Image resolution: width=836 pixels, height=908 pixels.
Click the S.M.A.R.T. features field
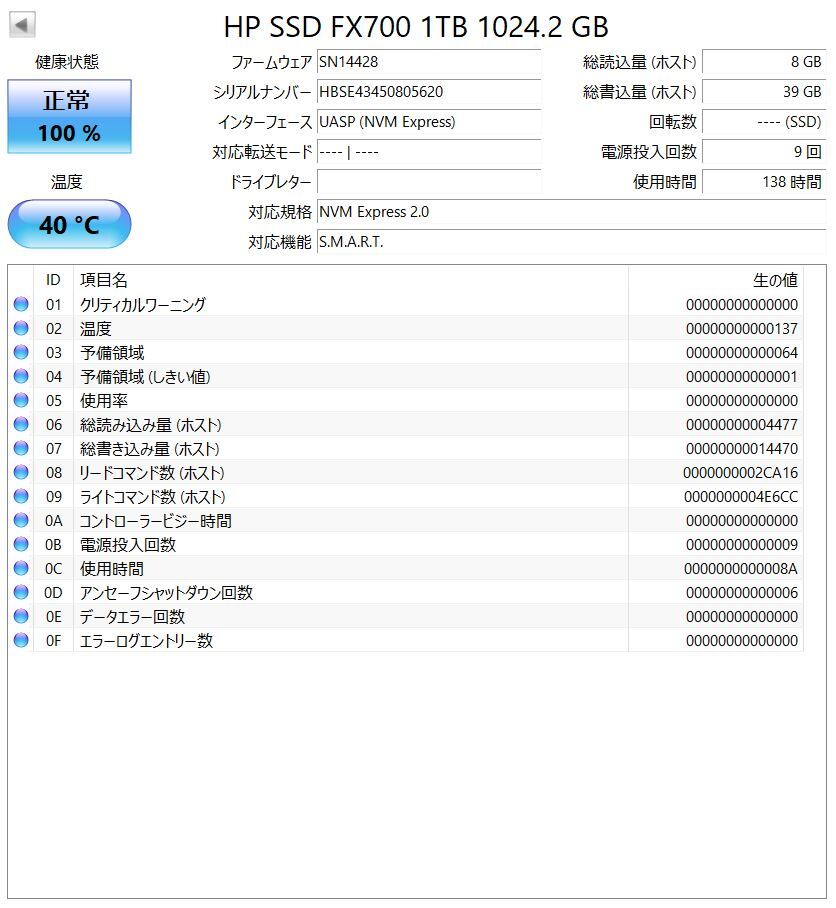pos(571,242)
